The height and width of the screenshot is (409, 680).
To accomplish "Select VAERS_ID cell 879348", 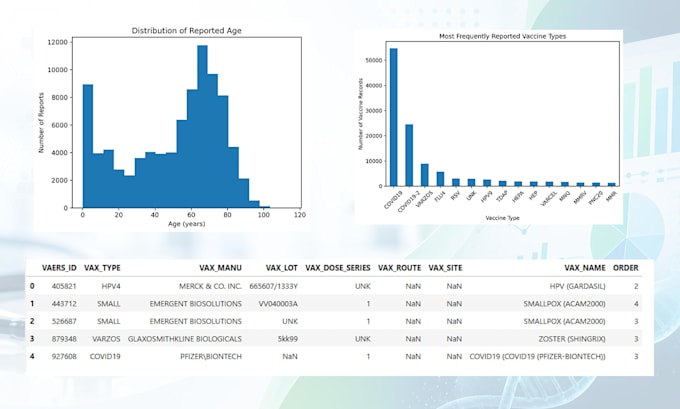I will pos(64,339).
